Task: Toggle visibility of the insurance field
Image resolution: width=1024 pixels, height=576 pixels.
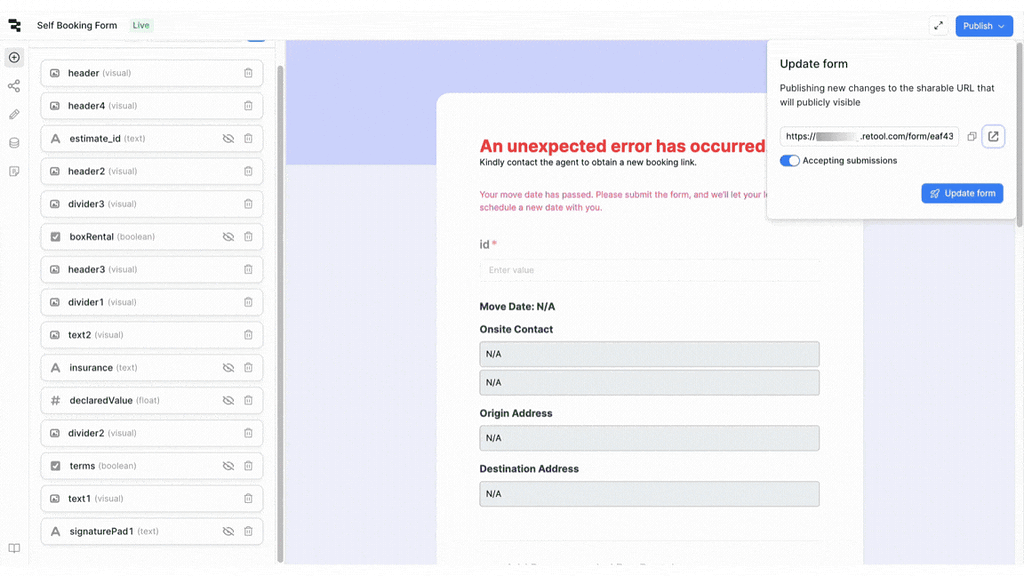Action: click(228, 367)
